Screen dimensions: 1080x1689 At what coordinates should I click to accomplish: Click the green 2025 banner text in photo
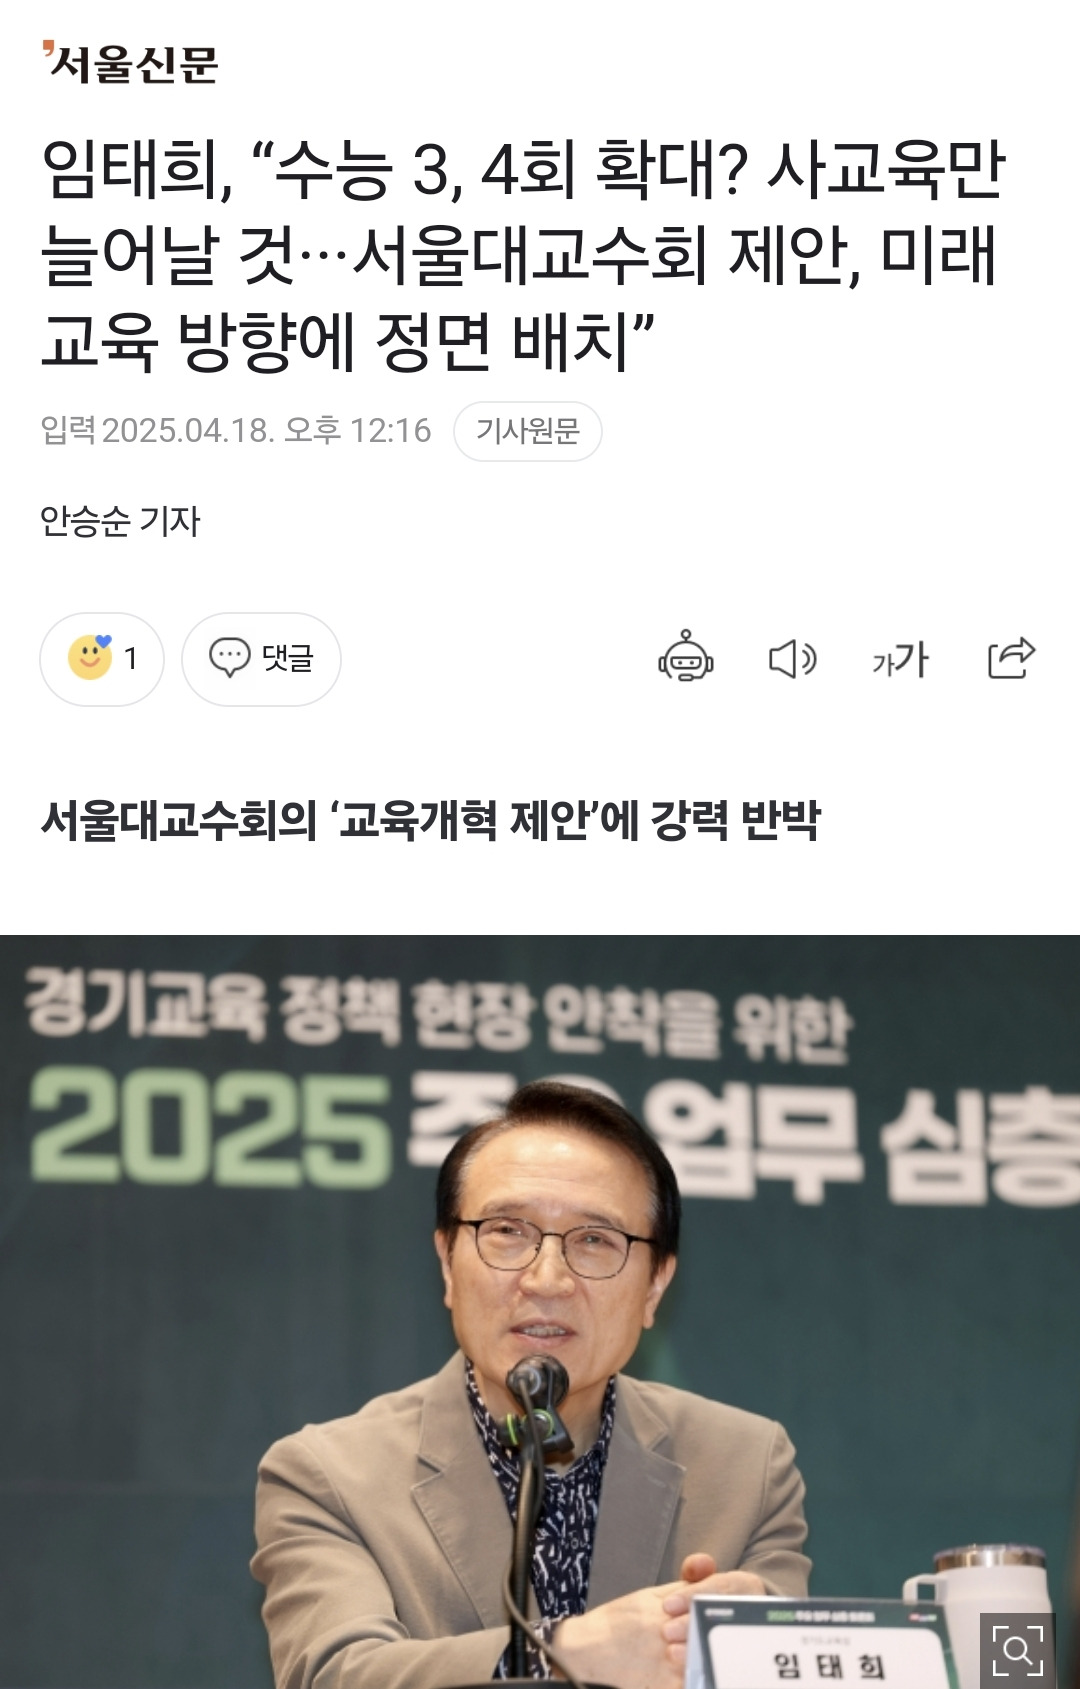tap(210, 1128)
